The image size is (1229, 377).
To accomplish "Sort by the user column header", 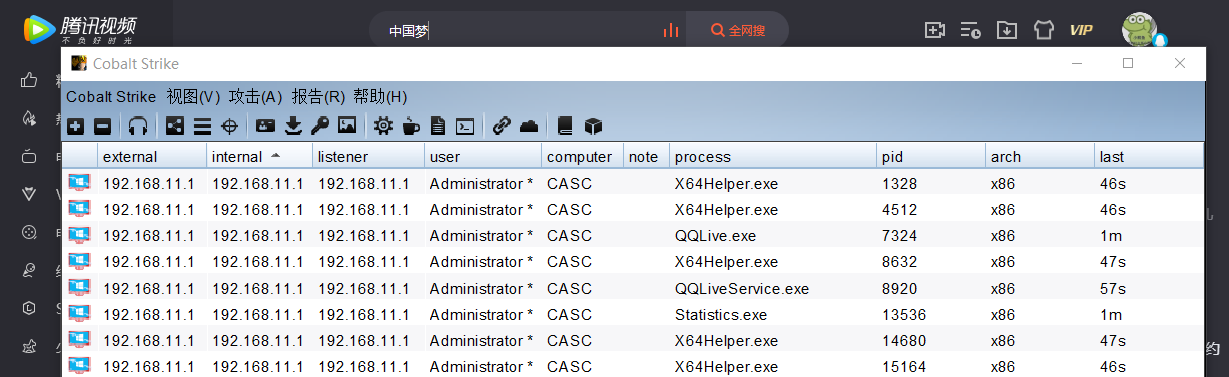I will [483, 156].
